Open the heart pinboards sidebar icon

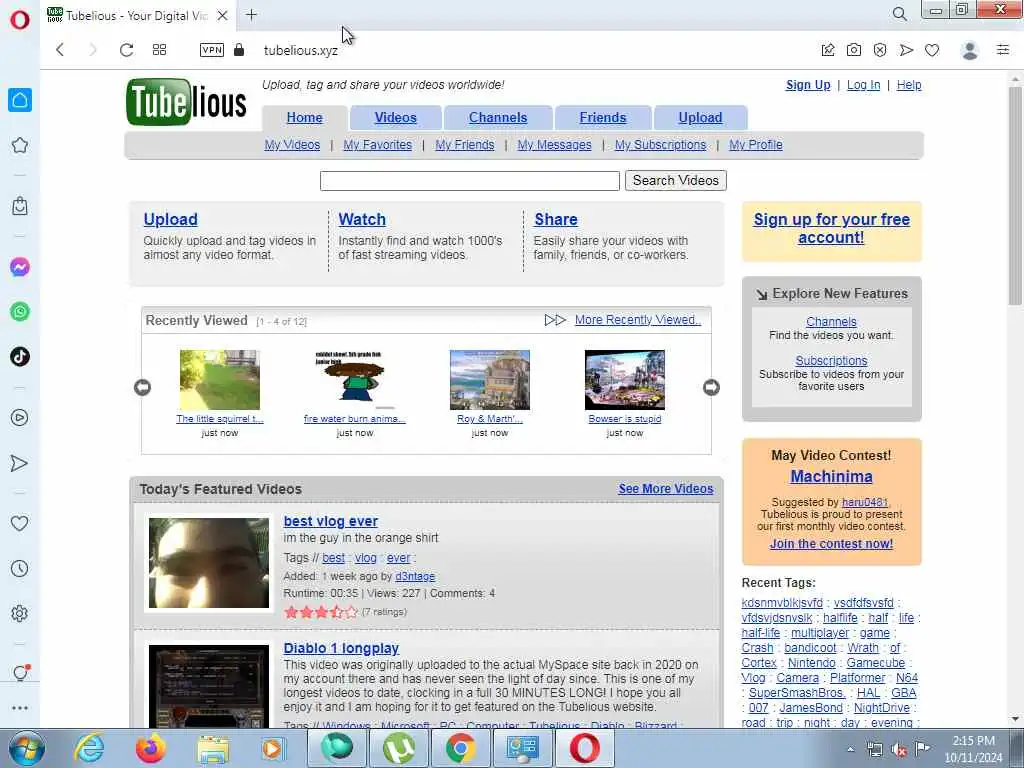pos(20,523)
